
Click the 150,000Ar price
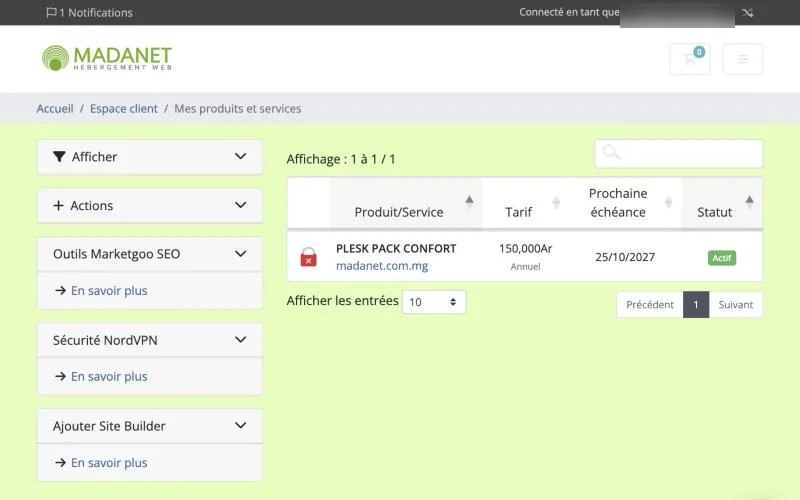[x=526, y=248]
